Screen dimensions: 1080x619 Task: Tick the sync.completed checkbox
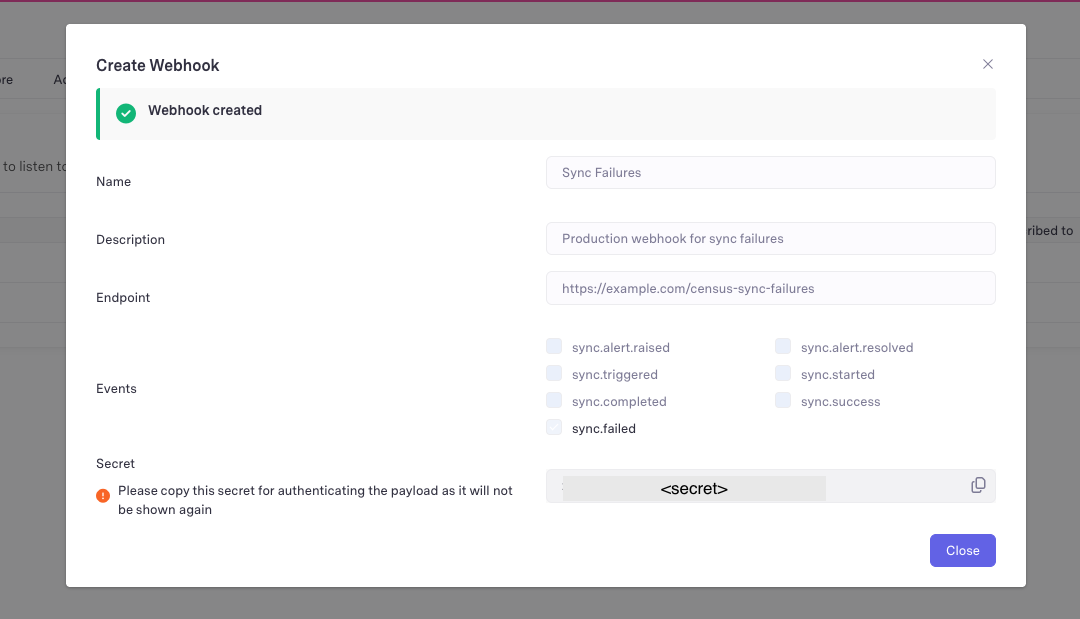tap(554, 401)
